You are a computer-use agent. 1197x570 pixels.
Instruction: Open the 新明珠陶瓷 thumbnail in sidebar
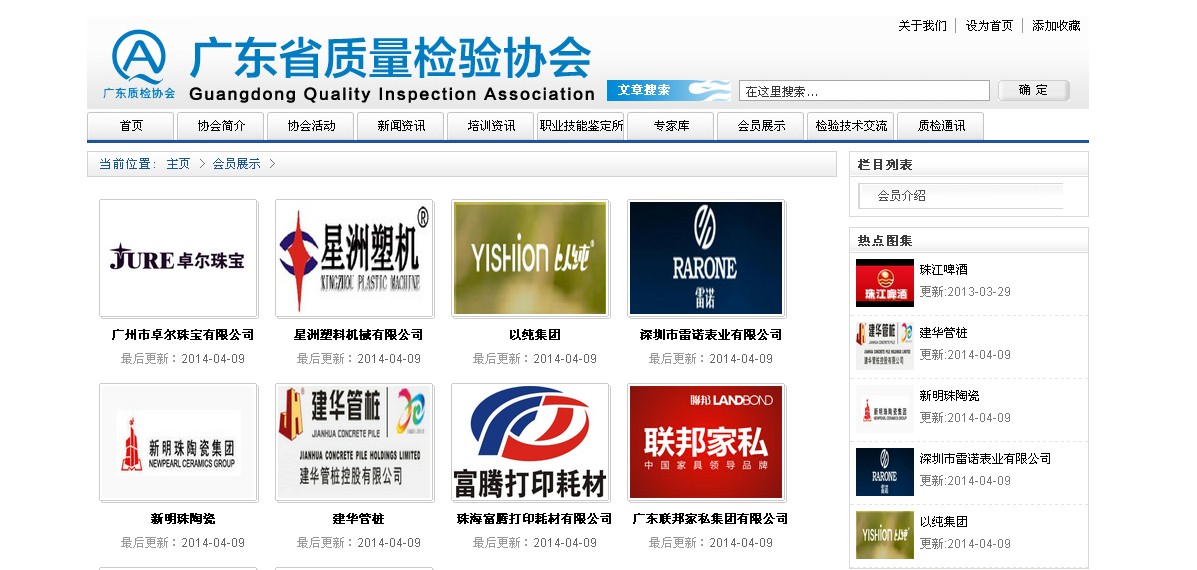[885, 408]
